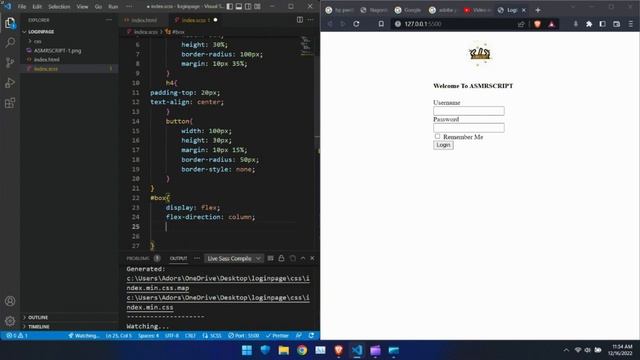Expand the css folder
The width and height of the screenshot is (640, 360).
point(38,41)
